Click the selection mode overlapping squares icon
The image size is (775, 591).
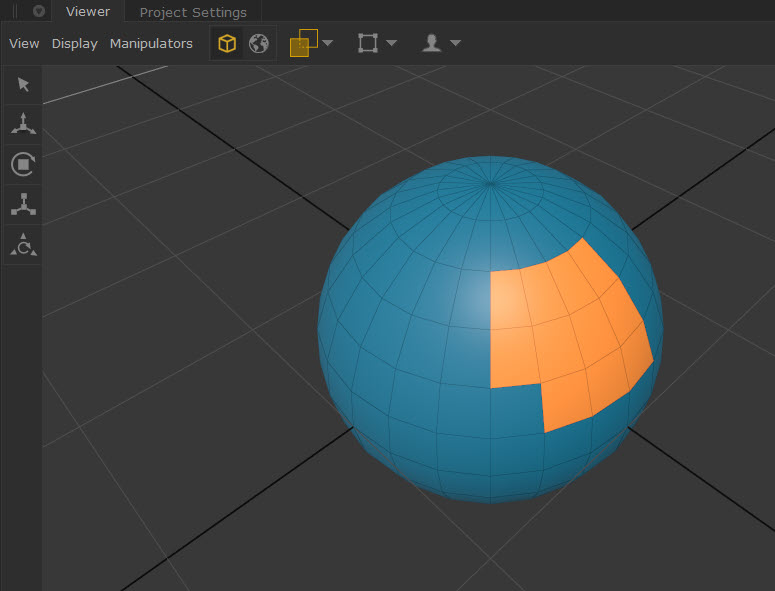click(x=303, y=44)
